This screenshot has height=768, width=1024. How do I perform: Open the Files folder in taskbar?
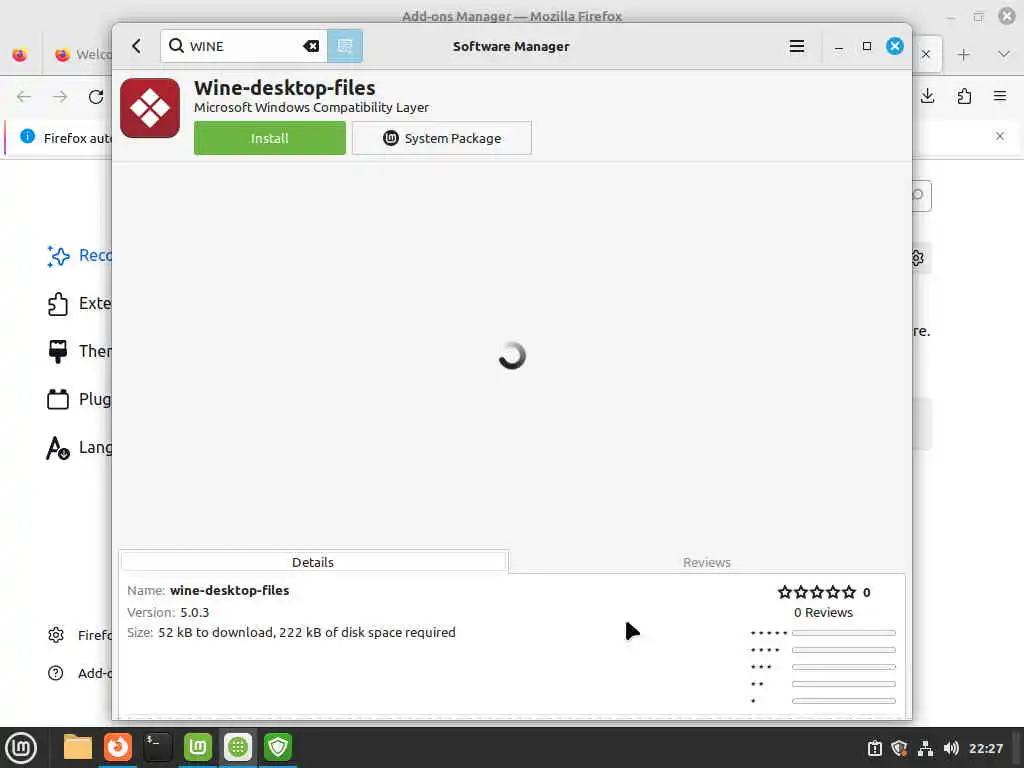coord(78,747)
